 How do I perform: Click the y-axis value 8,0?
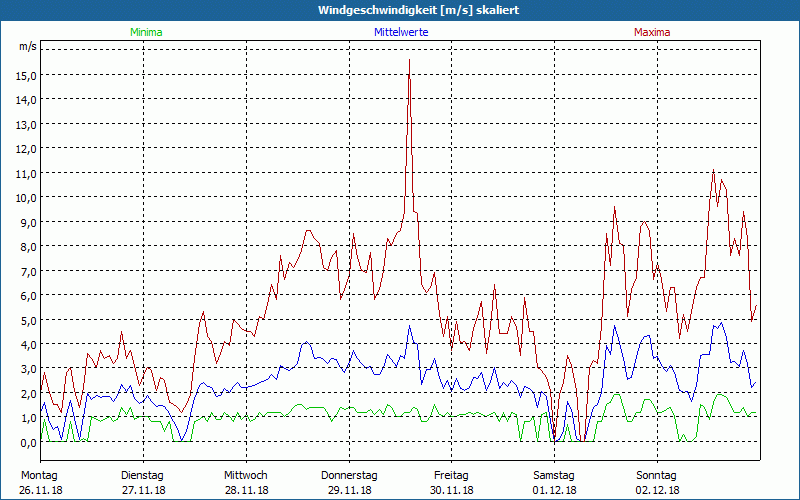pos(28,247)
